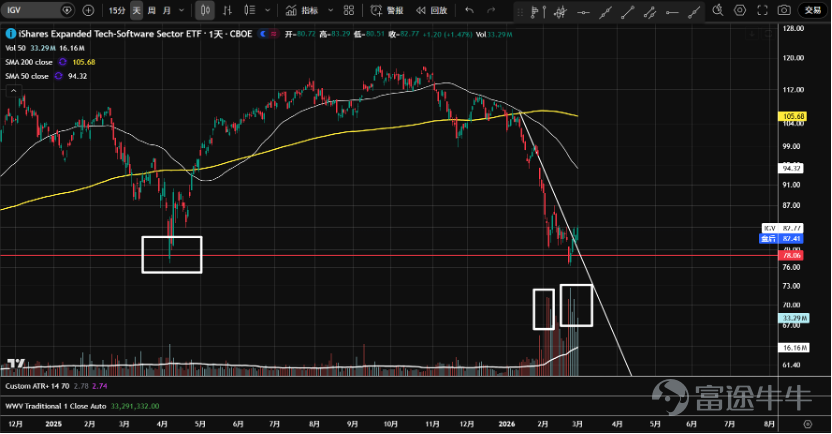Click the 16.16M volume average label
The image size is (832, 434).
coord(794,348)
